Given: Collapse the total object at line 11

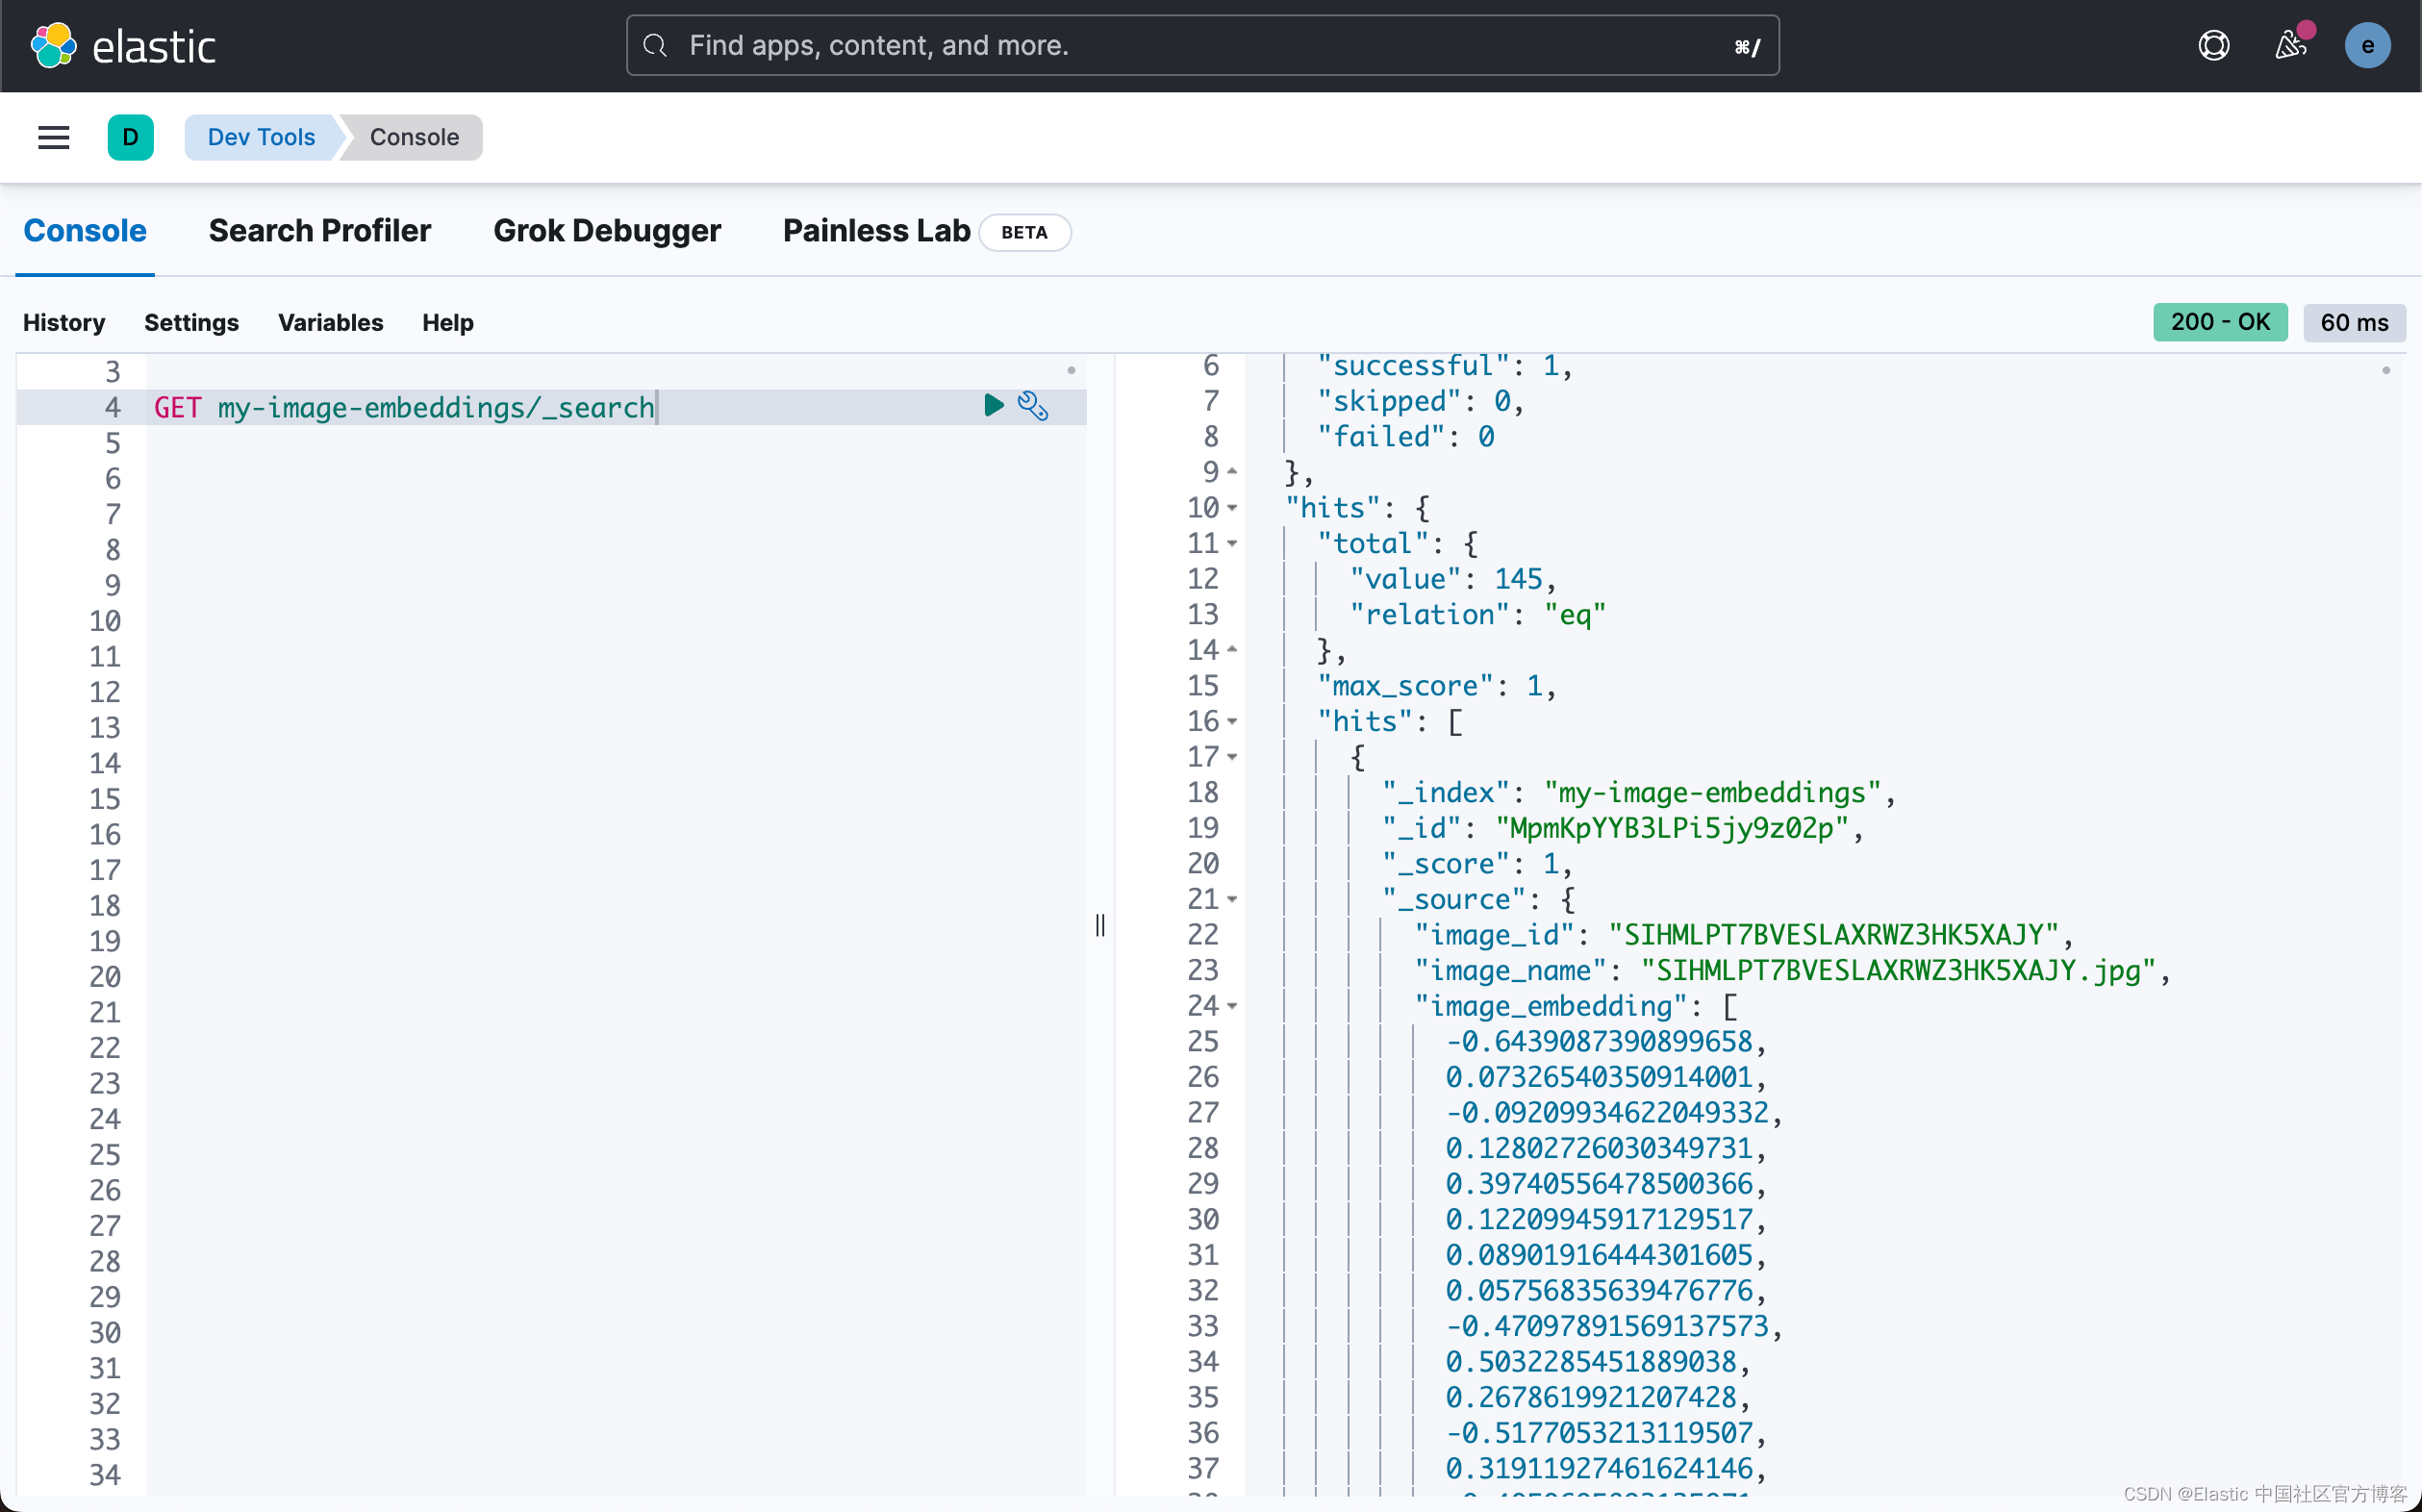Looking at the screenshot, I should [x=1232, y=544].
